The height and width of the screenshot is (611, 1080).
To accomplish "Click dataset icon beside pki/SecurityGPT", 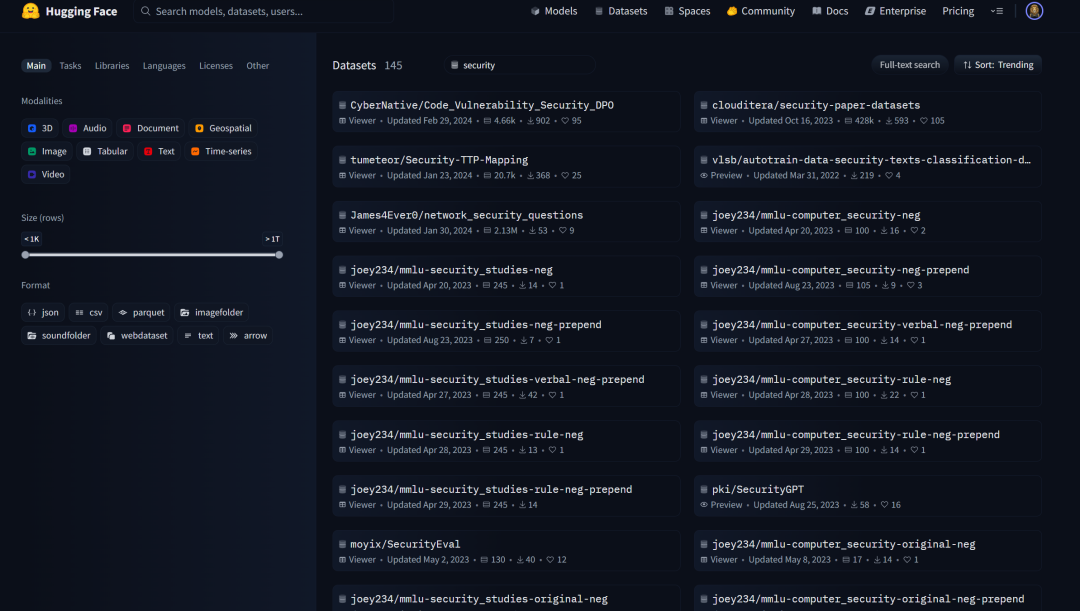I will 704,490.
